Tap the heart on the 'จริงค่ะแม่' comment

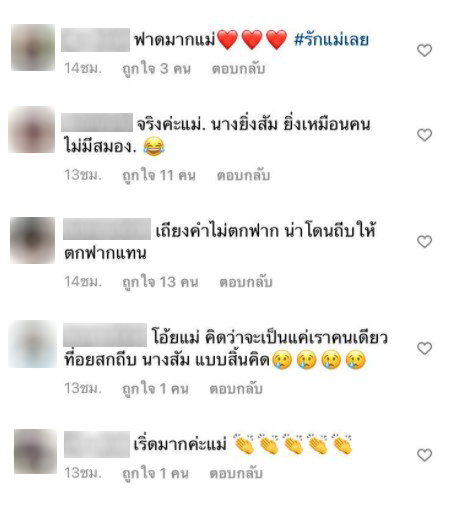point(424,135)
